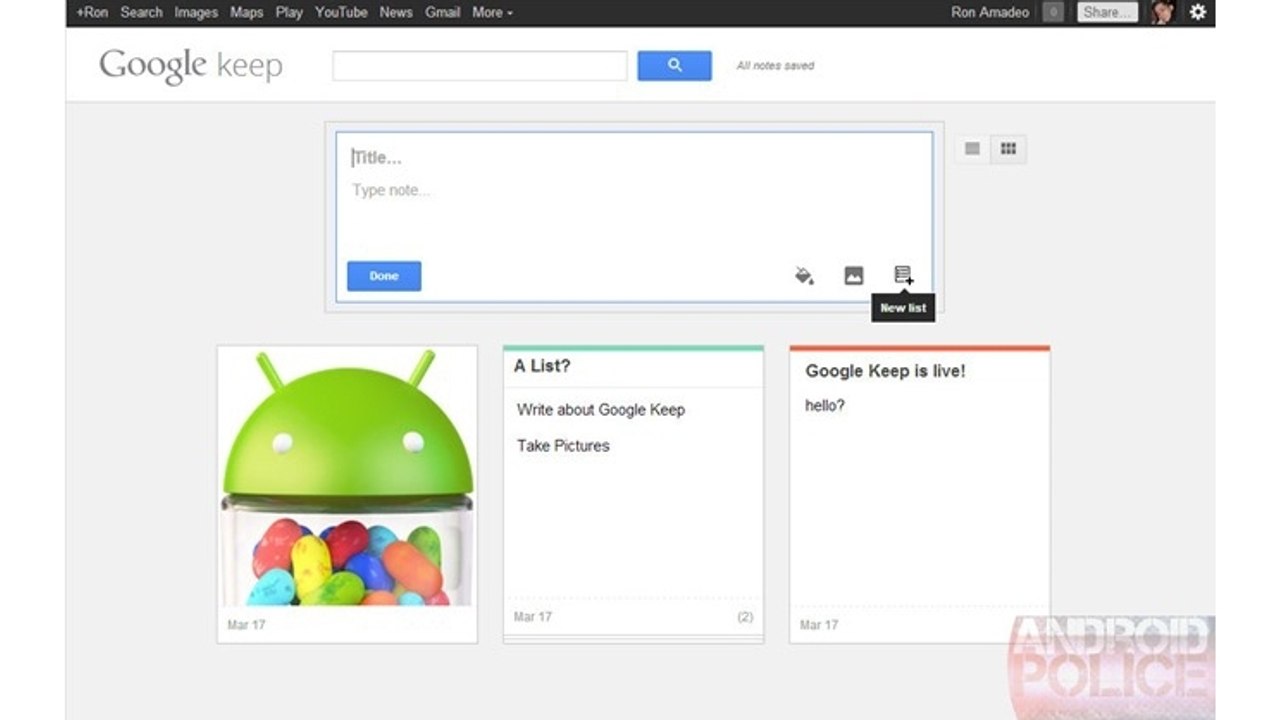Click the blue search button
This screenshot has width=1279, height=720.
(x=674, y=66)
